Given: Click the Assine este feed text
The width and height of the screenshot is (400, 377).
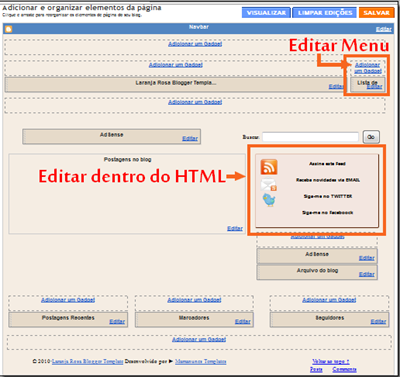Looking at the screenshot, I should pos(327,164).
